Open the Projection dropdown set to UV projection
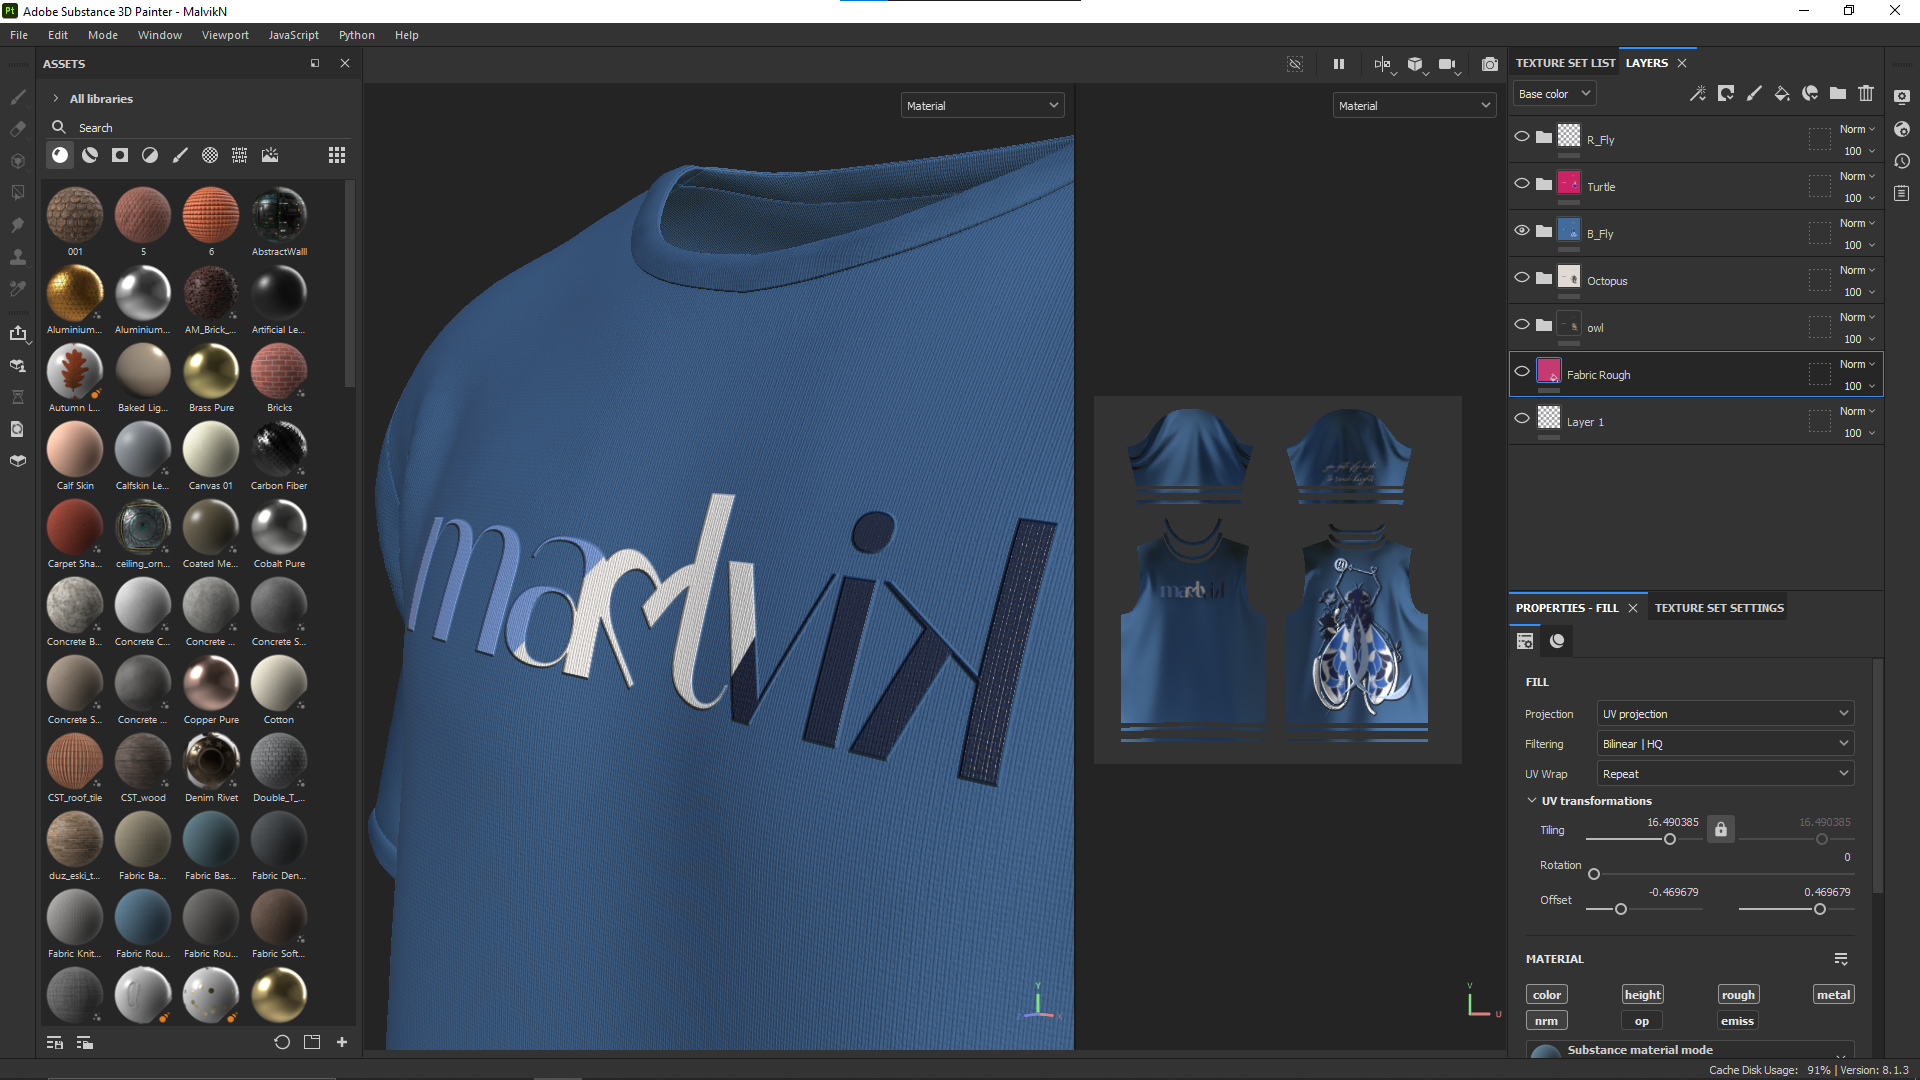The image size is (1920, 1080). click(x=1724, y=714)
